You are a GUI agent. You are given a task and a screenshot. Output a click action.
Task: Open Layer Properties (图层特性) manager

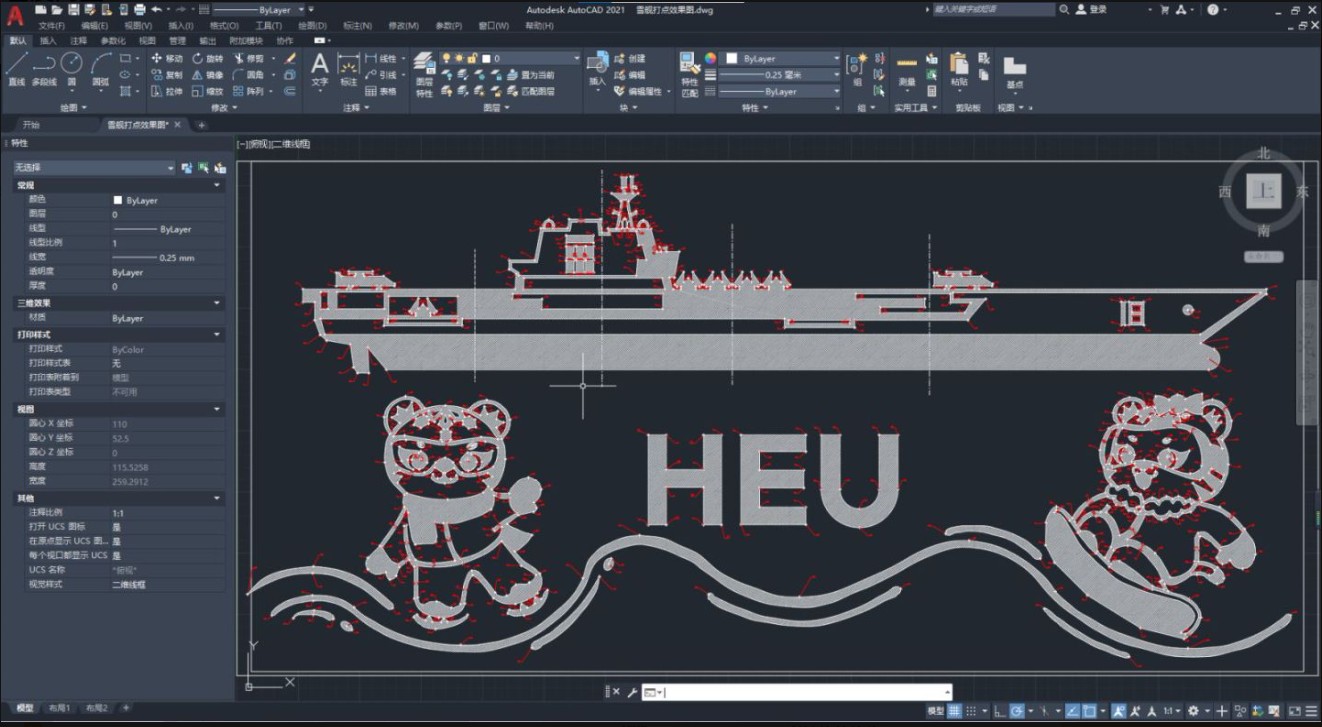point(424,74)
